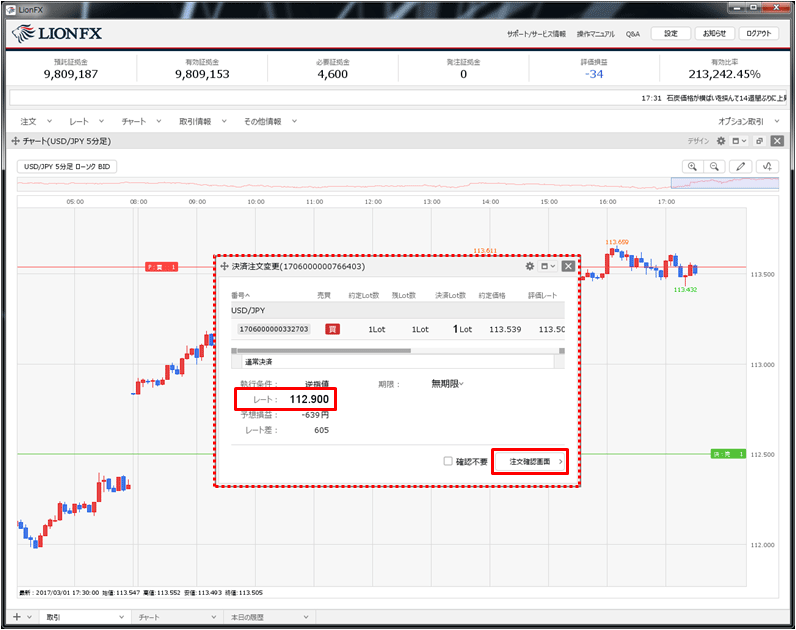Viewport: 796px width, 630px height.
Task: Click the 評価損益 value -34
Action: click(x=593, y=74)
